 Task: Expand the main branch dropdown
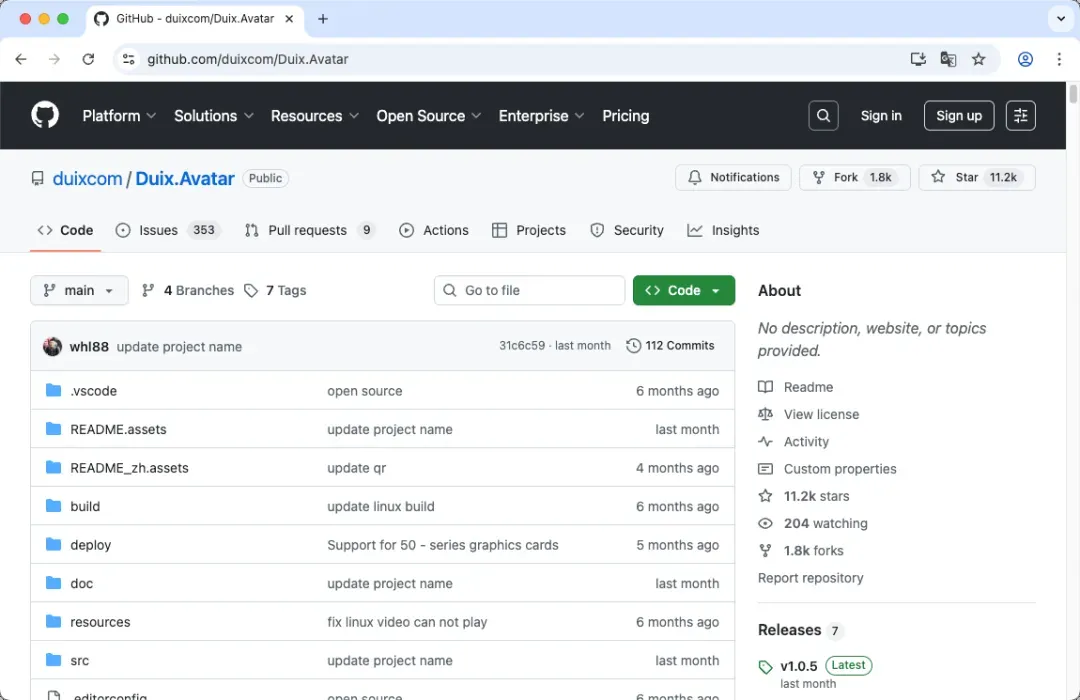(x=79, y=290)
